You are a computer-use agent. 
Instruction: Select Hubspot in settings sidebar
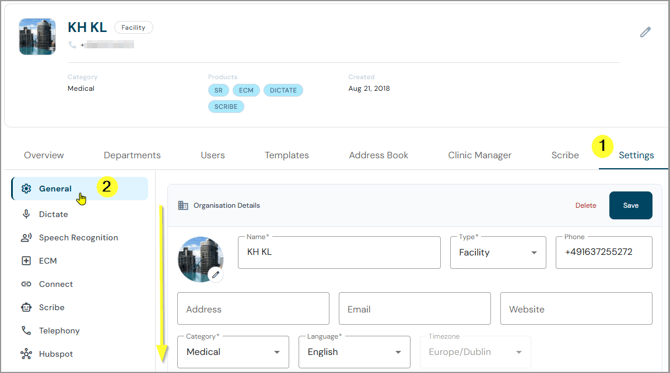pos(56,354)
